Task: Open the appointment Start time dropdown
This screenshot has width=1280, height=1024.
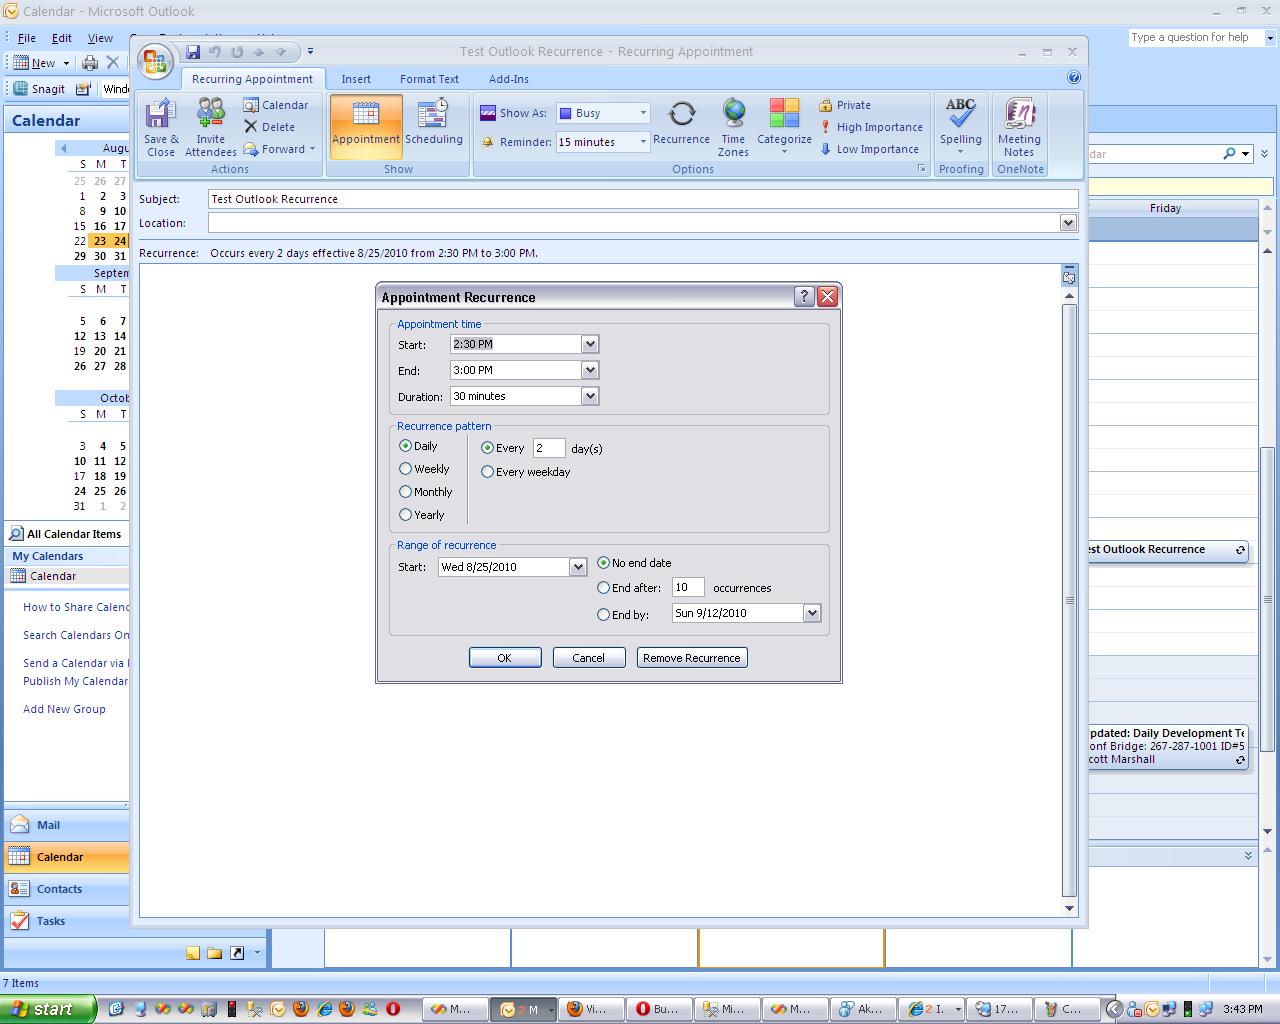Action: click(590, 344)
